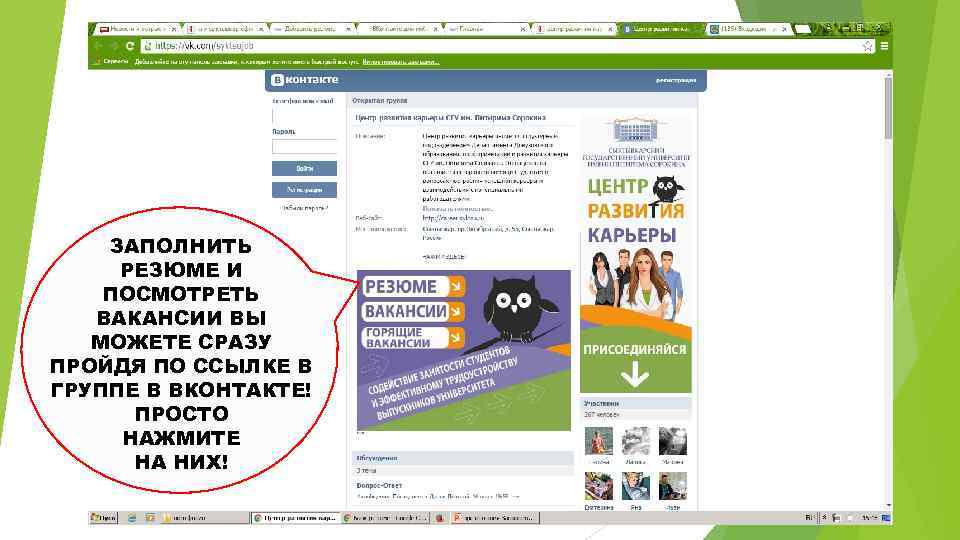
Task: Switch to the last browser tab
Action: point(747,29)
